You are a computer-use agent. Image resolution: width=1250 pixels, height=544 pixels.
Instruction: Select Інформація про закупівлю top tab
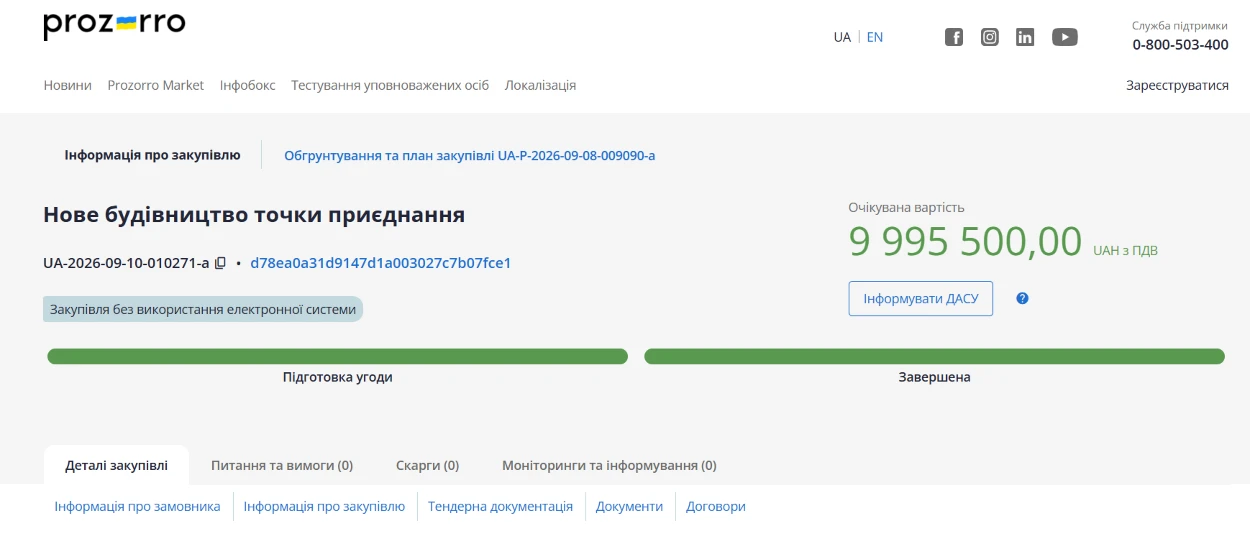coord(152,155)
